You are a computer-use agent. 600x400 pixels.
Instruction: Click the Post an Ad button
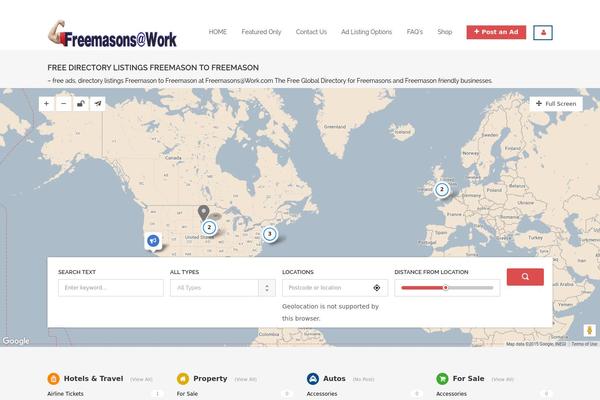click(x=496, y=32)
